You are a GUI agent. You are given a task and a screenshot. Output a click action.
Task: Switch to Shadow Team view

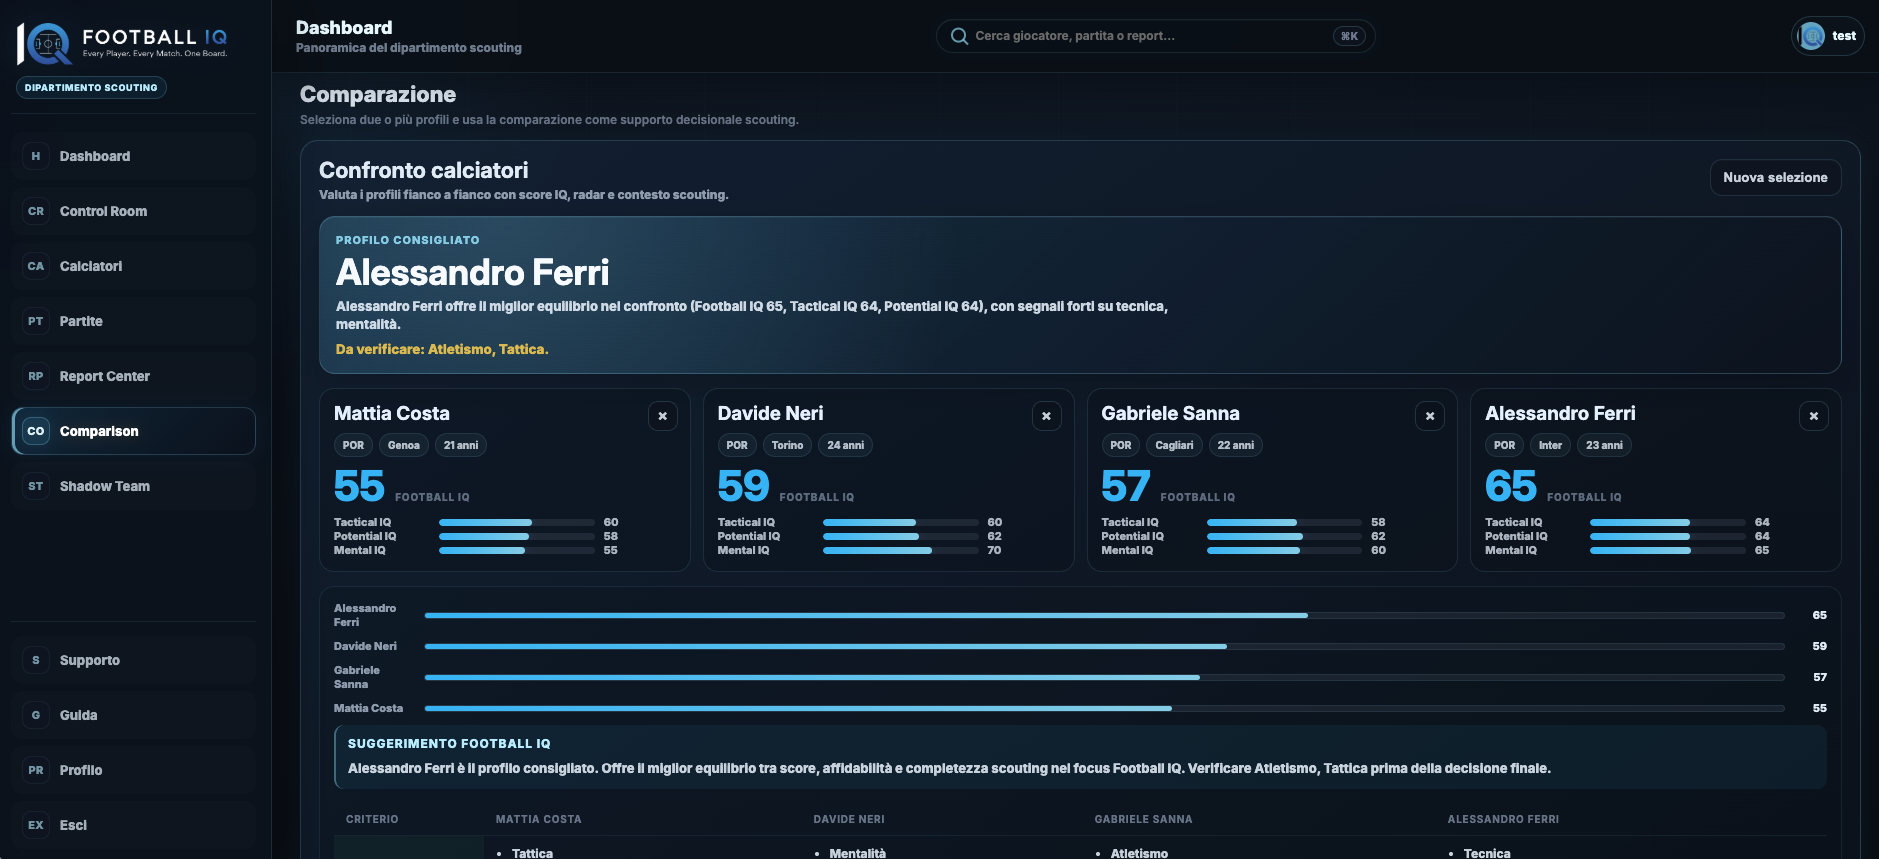click(134, 486)
